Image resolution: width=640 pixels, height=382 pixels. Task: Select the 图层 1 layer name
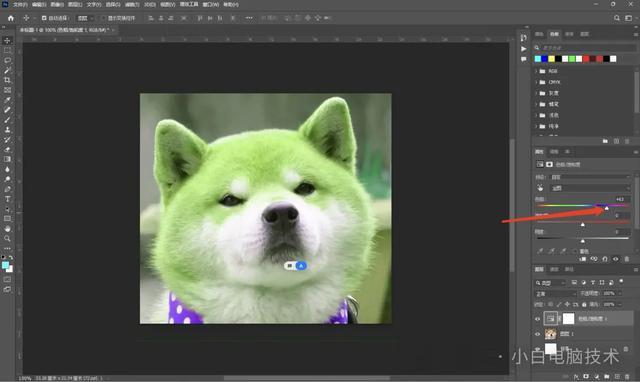coord(567,334)
